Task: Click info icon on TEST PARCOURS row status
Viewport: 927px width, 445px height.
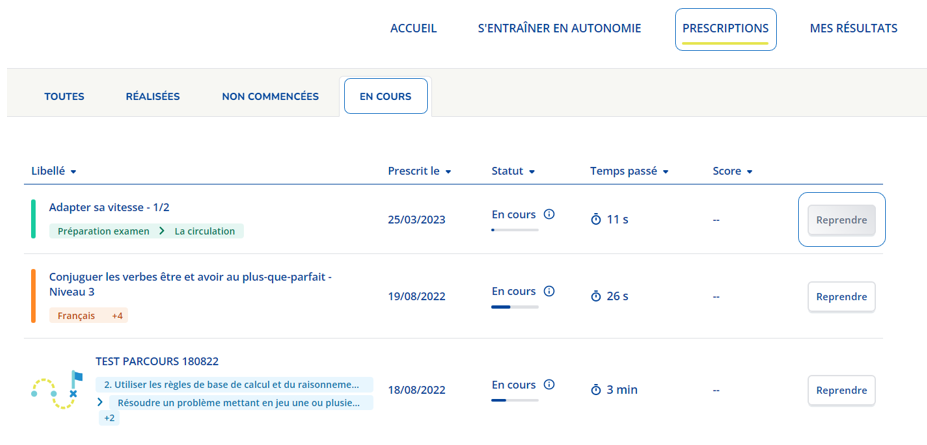Action: pos(549,385)
